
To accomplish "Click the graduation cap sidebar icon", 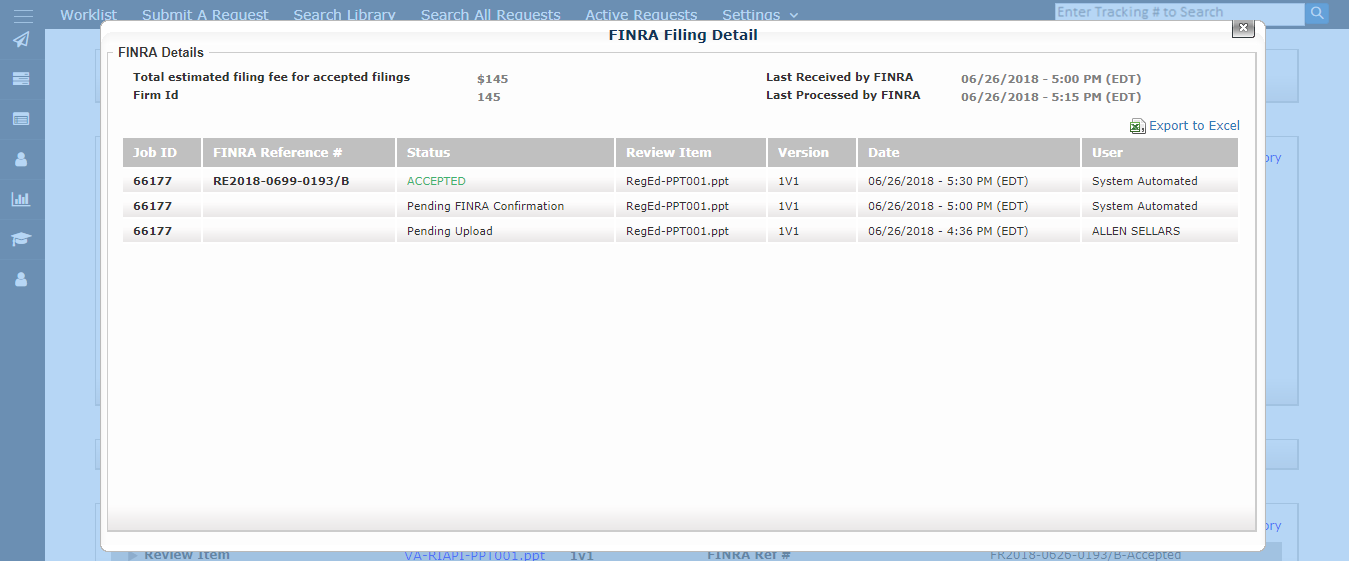I will click(21, 239).
